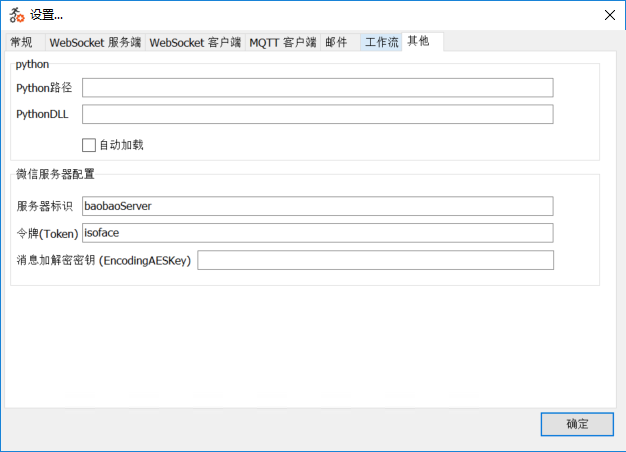Focus the PythonDLL input box
The image size is (626, 452).
317,114
